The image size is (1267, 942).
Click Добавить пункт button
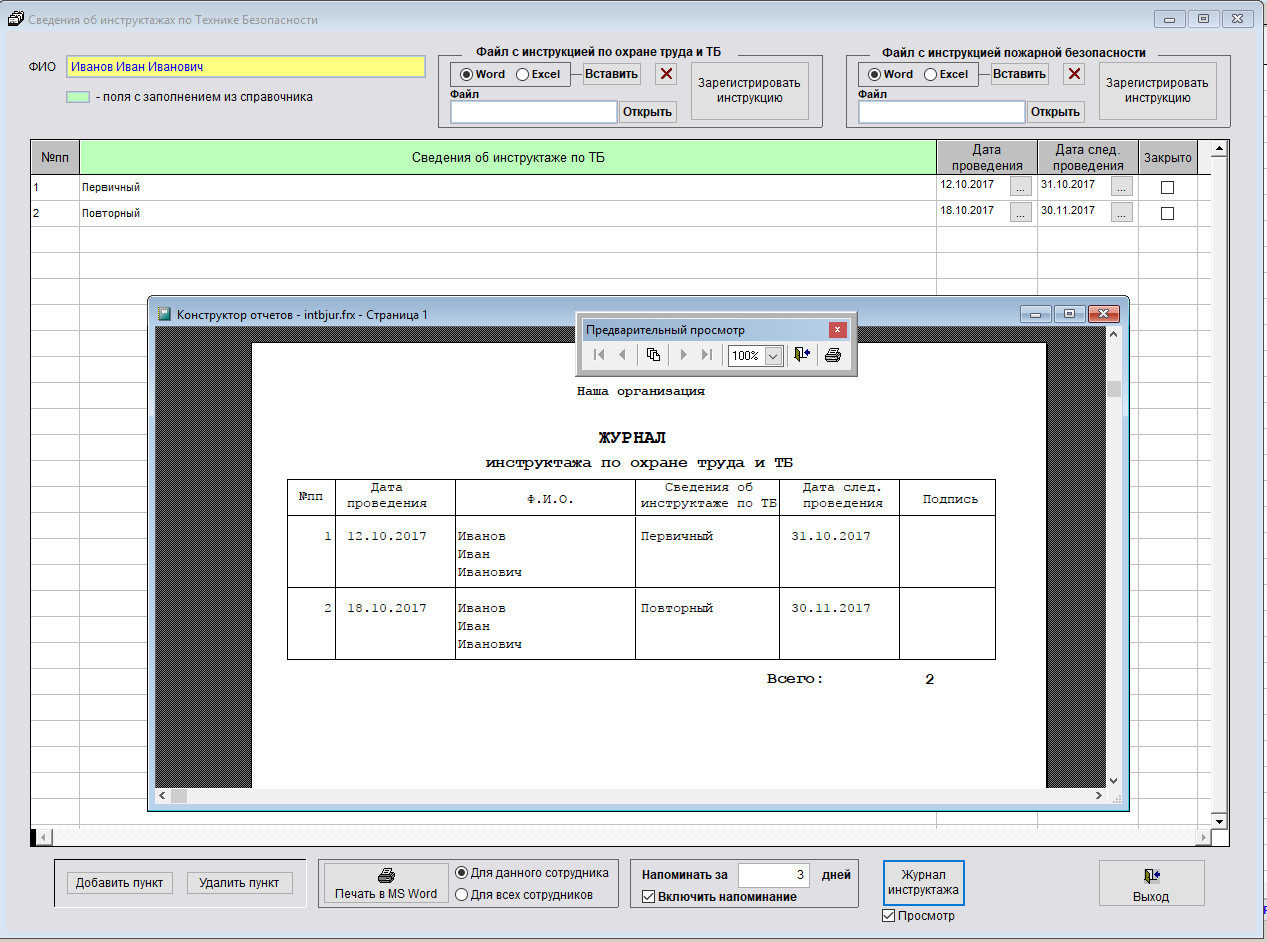(x=120, y=883)
